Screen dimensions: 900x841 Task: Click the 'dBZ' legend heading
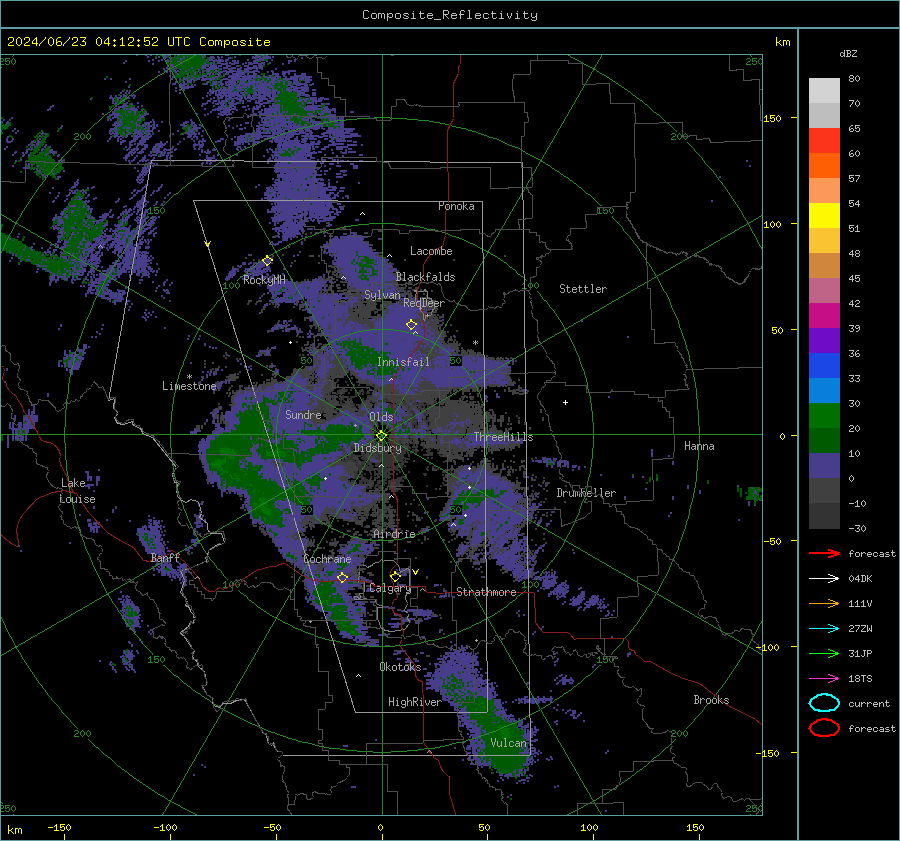848,53
